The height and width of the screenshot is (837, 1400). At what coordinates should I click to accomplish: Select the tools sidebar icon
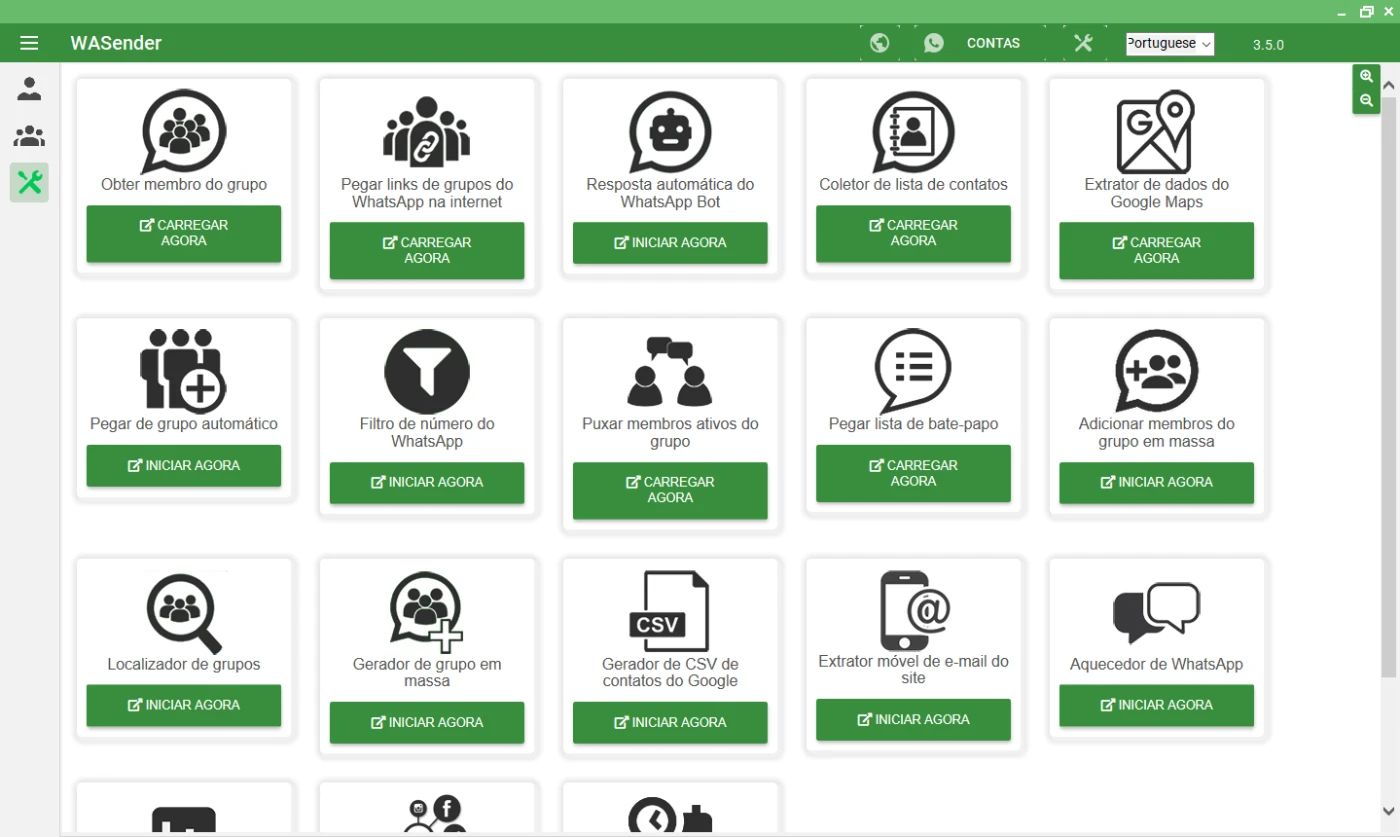pos(29,182)
